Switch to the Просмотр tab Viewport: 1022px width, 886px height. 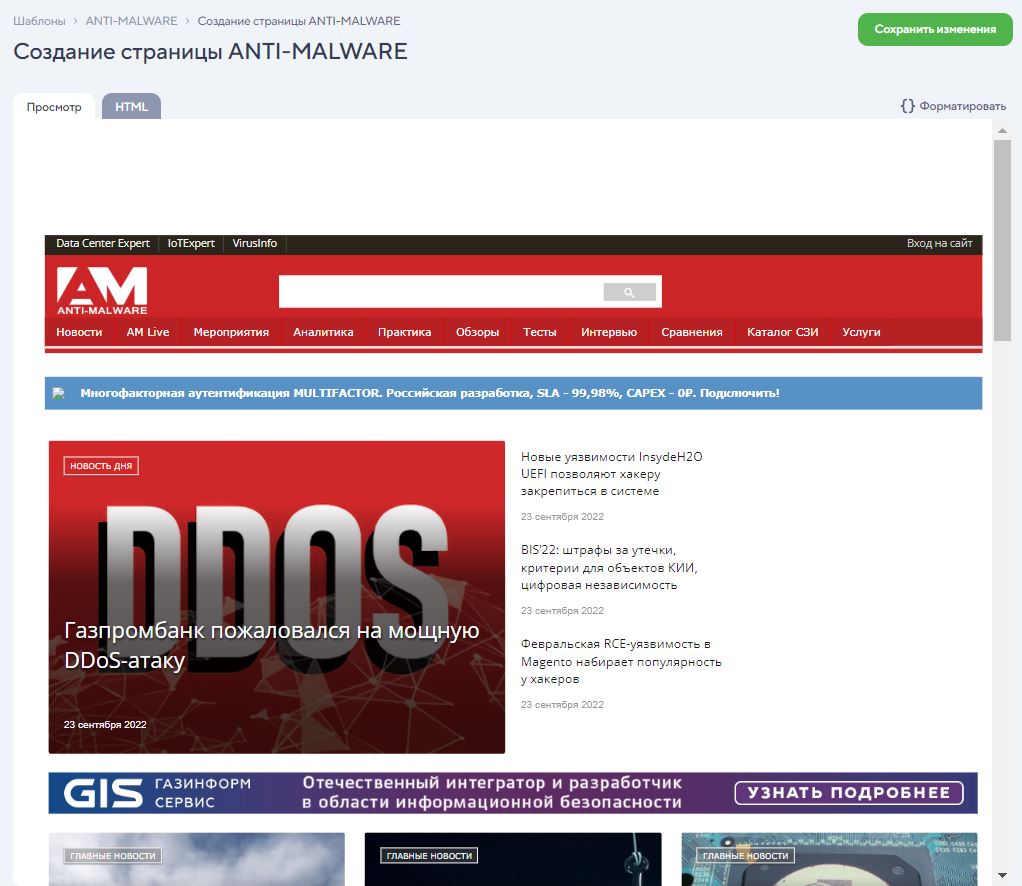tap(54, 107)
